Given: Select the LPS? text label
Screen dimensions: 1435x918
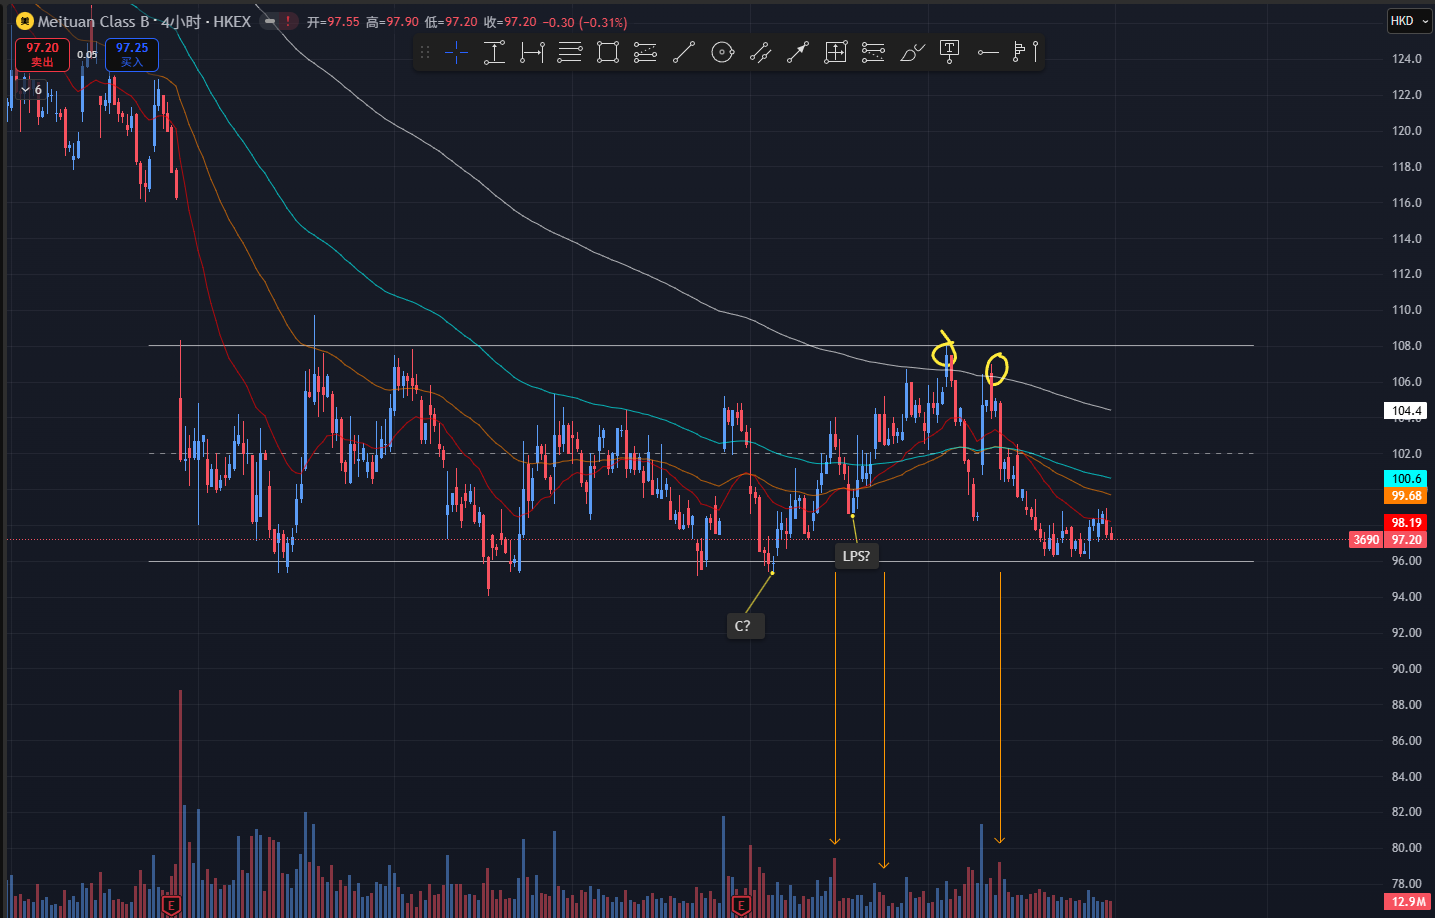Looking at the screenshot, I should click(x=856, y=556).
